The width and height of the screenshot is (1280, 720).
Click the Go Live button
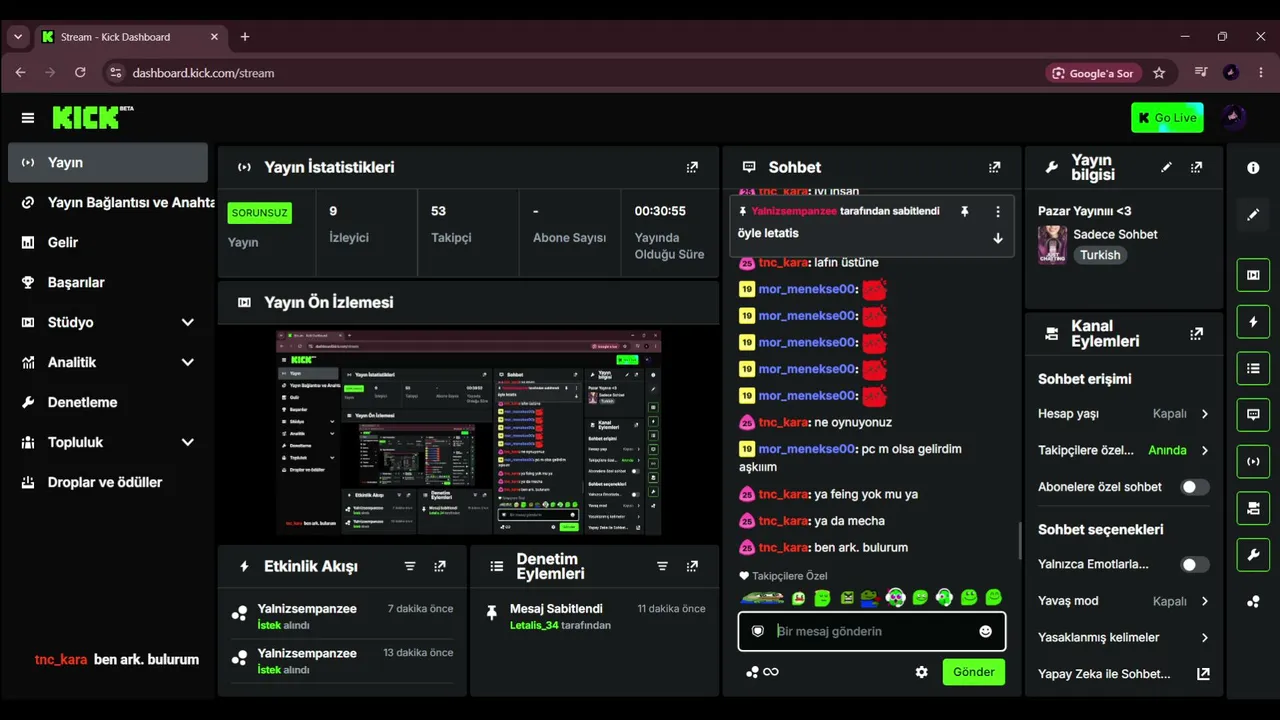click(1167, 117)
